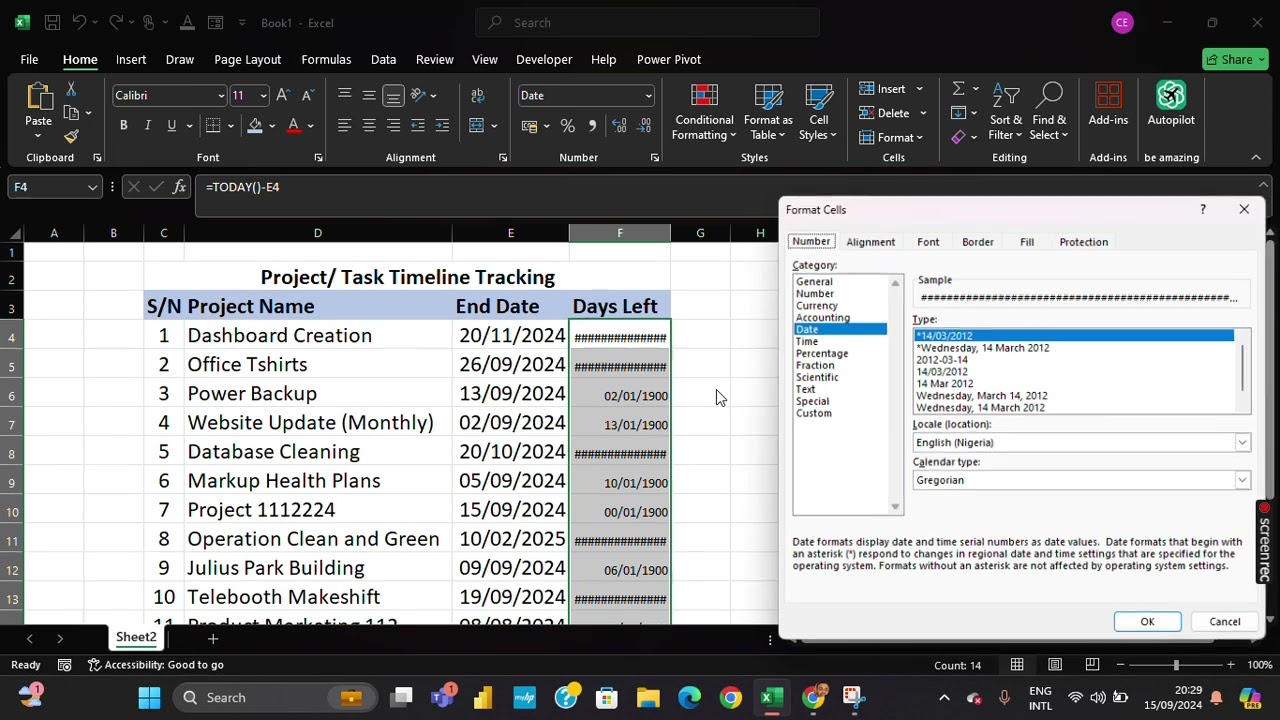Switch to the Insert ribbon tab
1280x720 pixels.
(131, 59)
